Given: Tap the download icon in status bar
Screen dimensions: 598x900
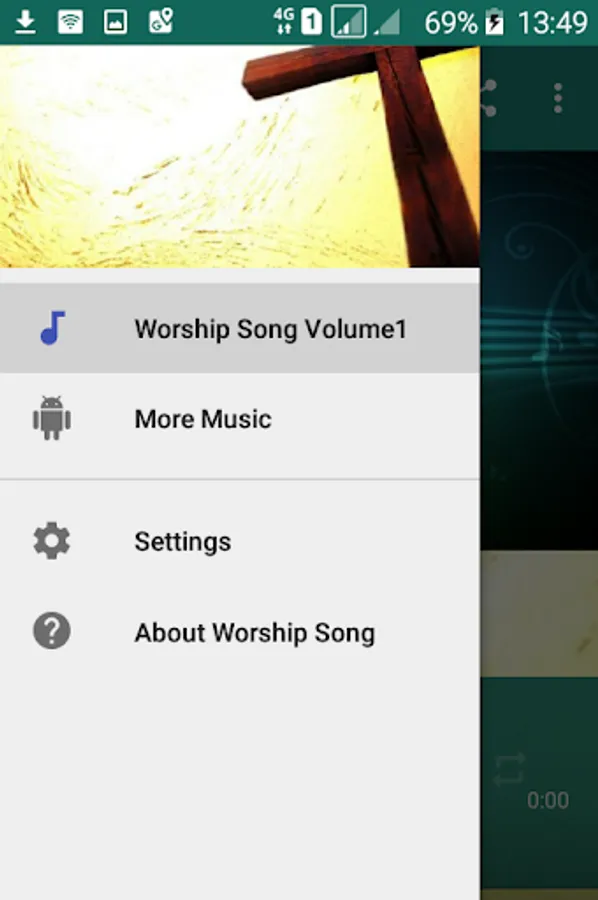Looking at the screenshot, I should point(25,22).
